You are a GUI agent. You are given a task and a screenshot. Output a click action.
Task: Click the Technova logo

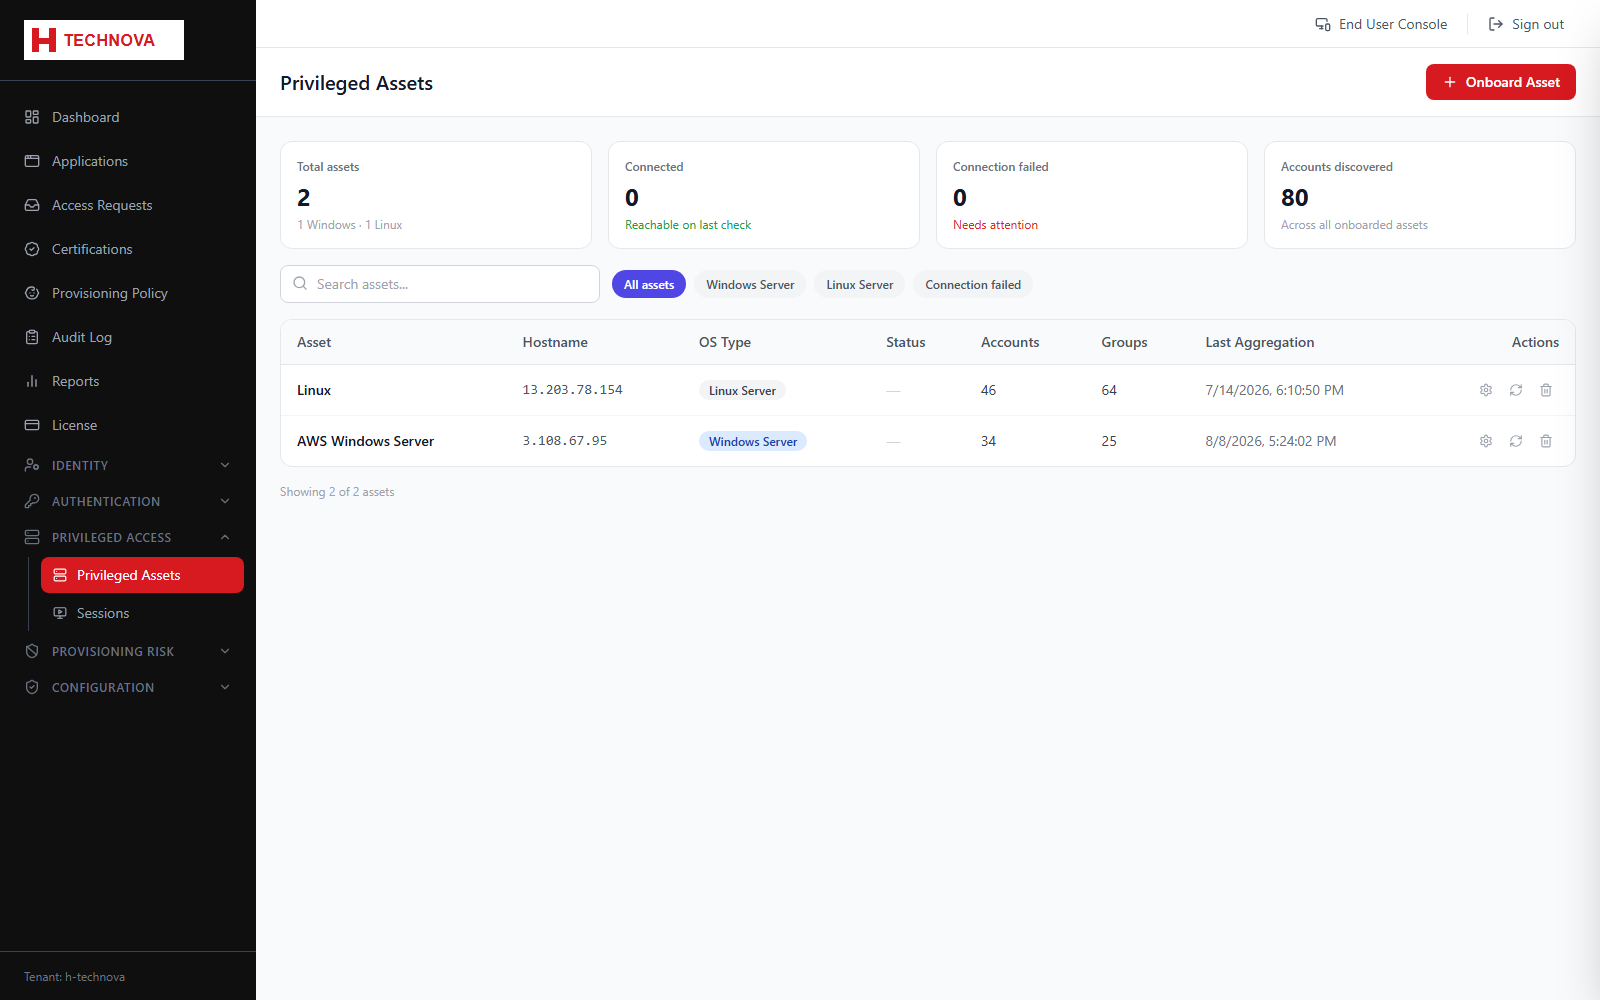click(104, 40)
